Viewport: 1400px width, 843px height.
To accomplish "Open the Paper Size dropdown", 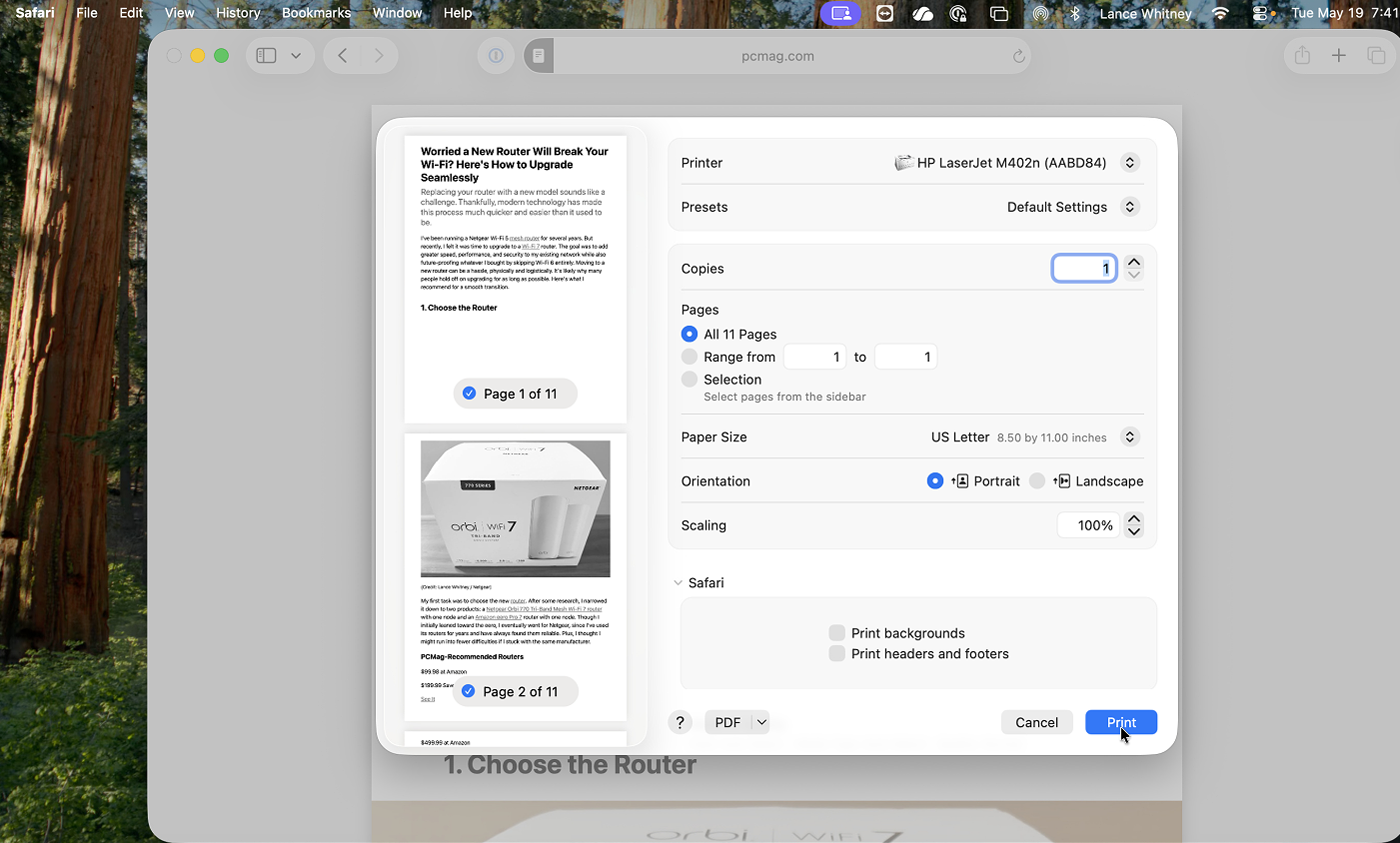I will coord(1130,437).
